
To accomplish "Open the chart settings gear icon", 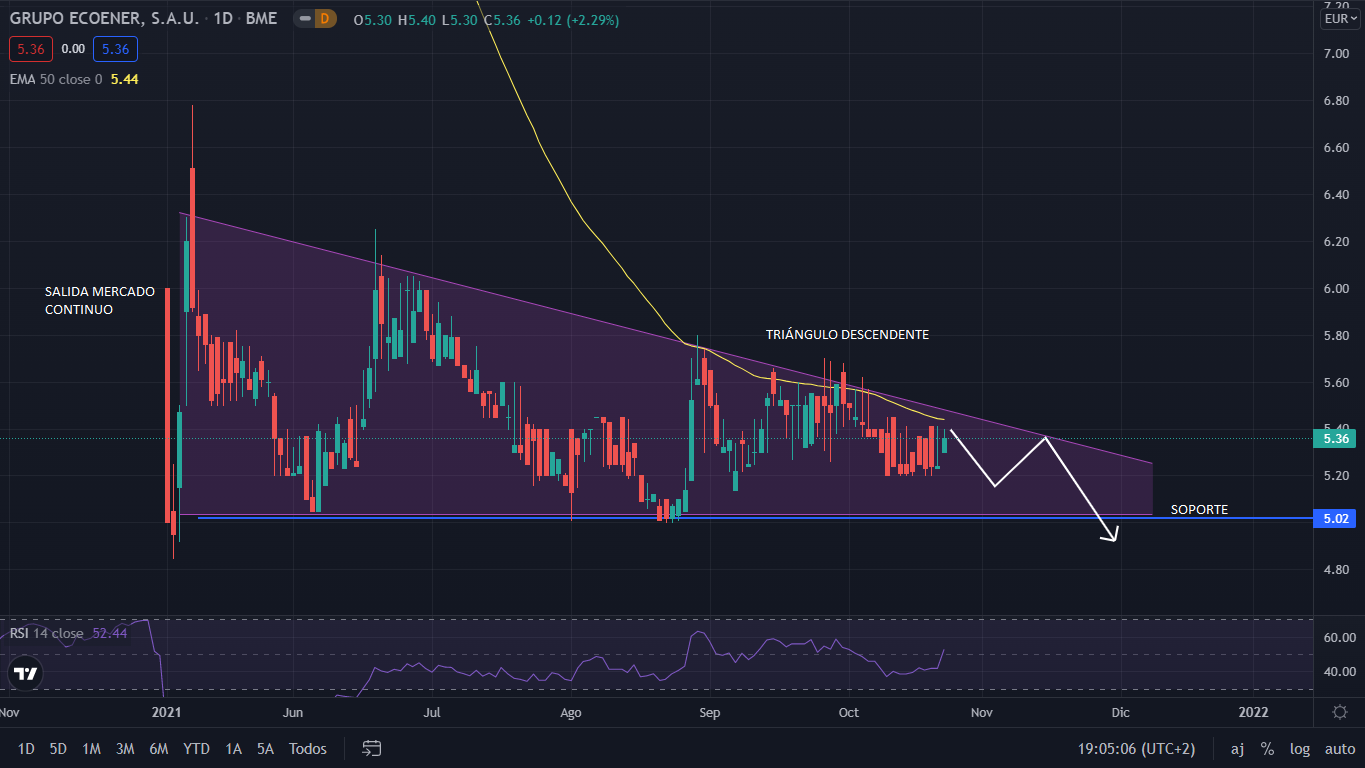I will 1339,712.
